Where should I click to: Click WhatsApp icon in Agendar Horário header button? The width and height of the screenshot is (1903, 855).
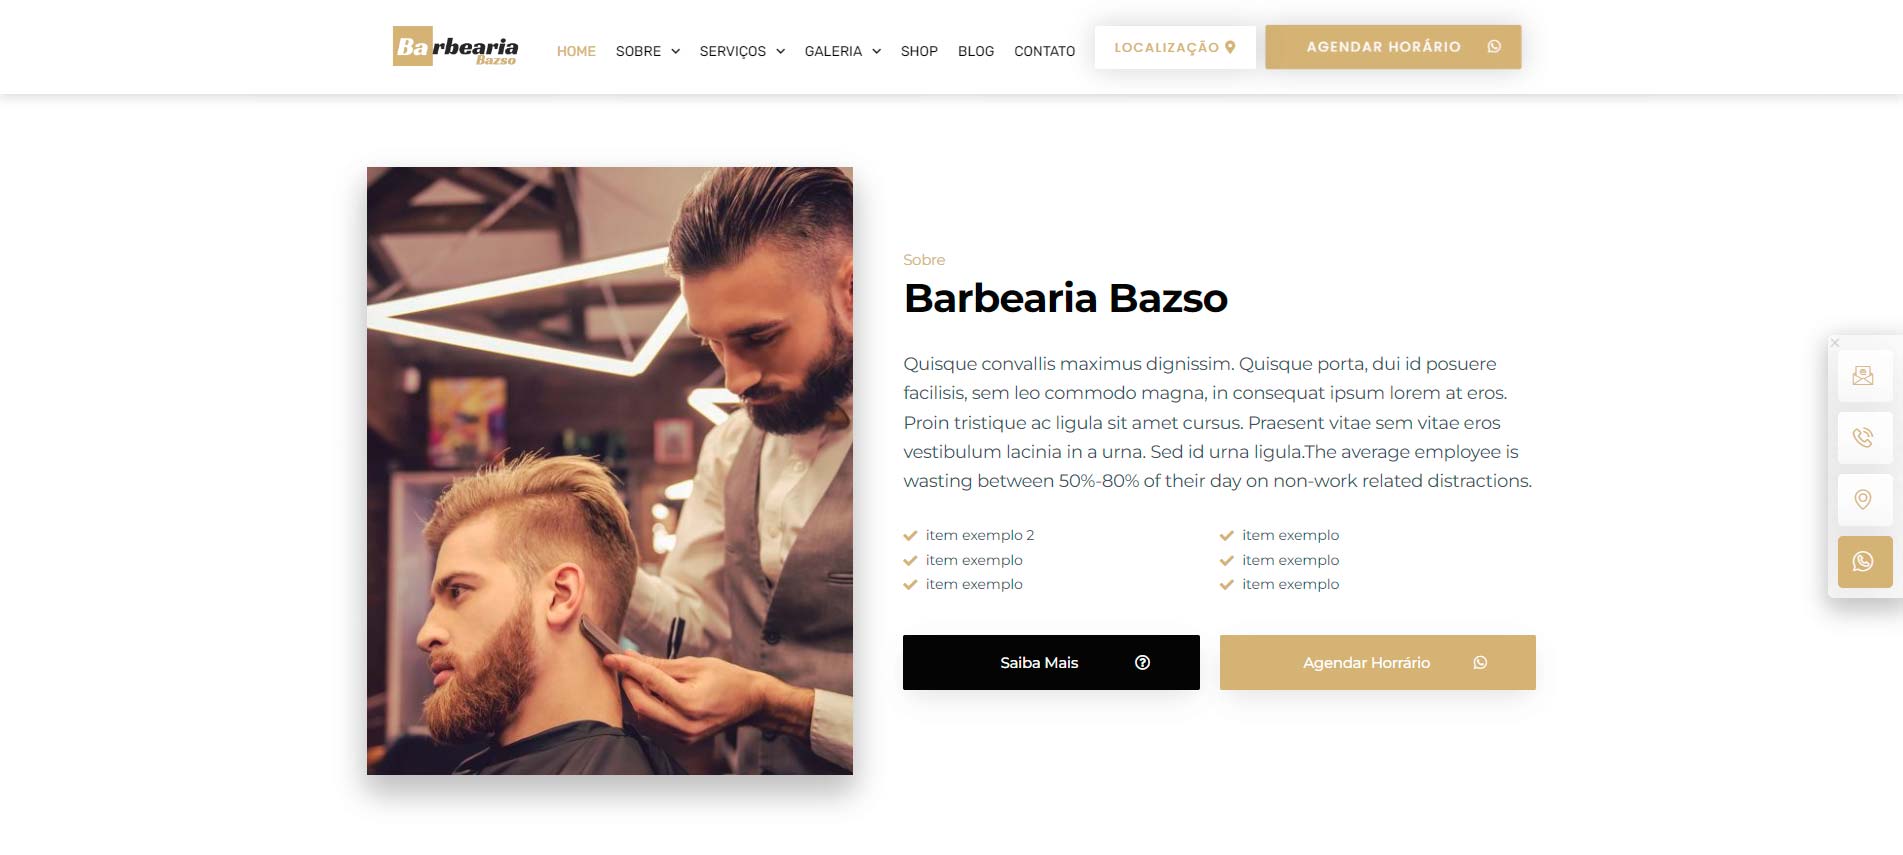tap(1494, 47)
